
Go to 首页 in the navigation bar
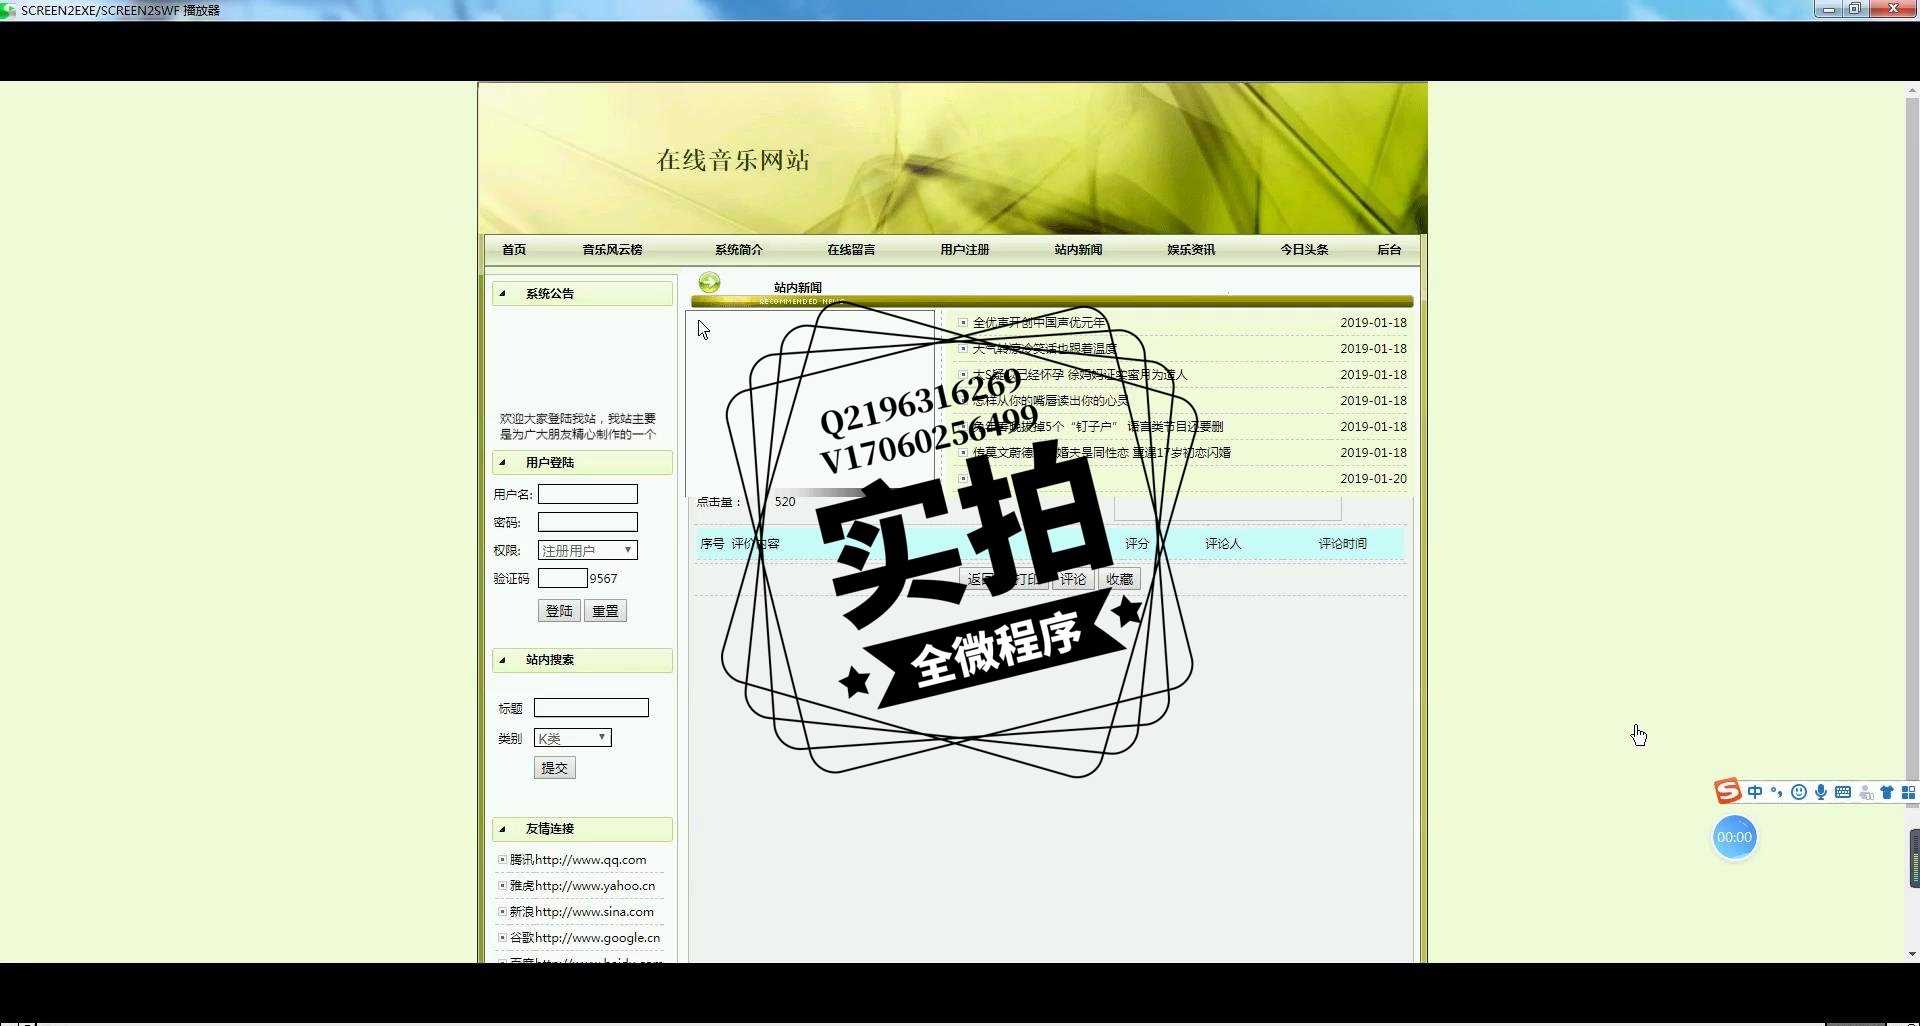[x=514, y=250]
